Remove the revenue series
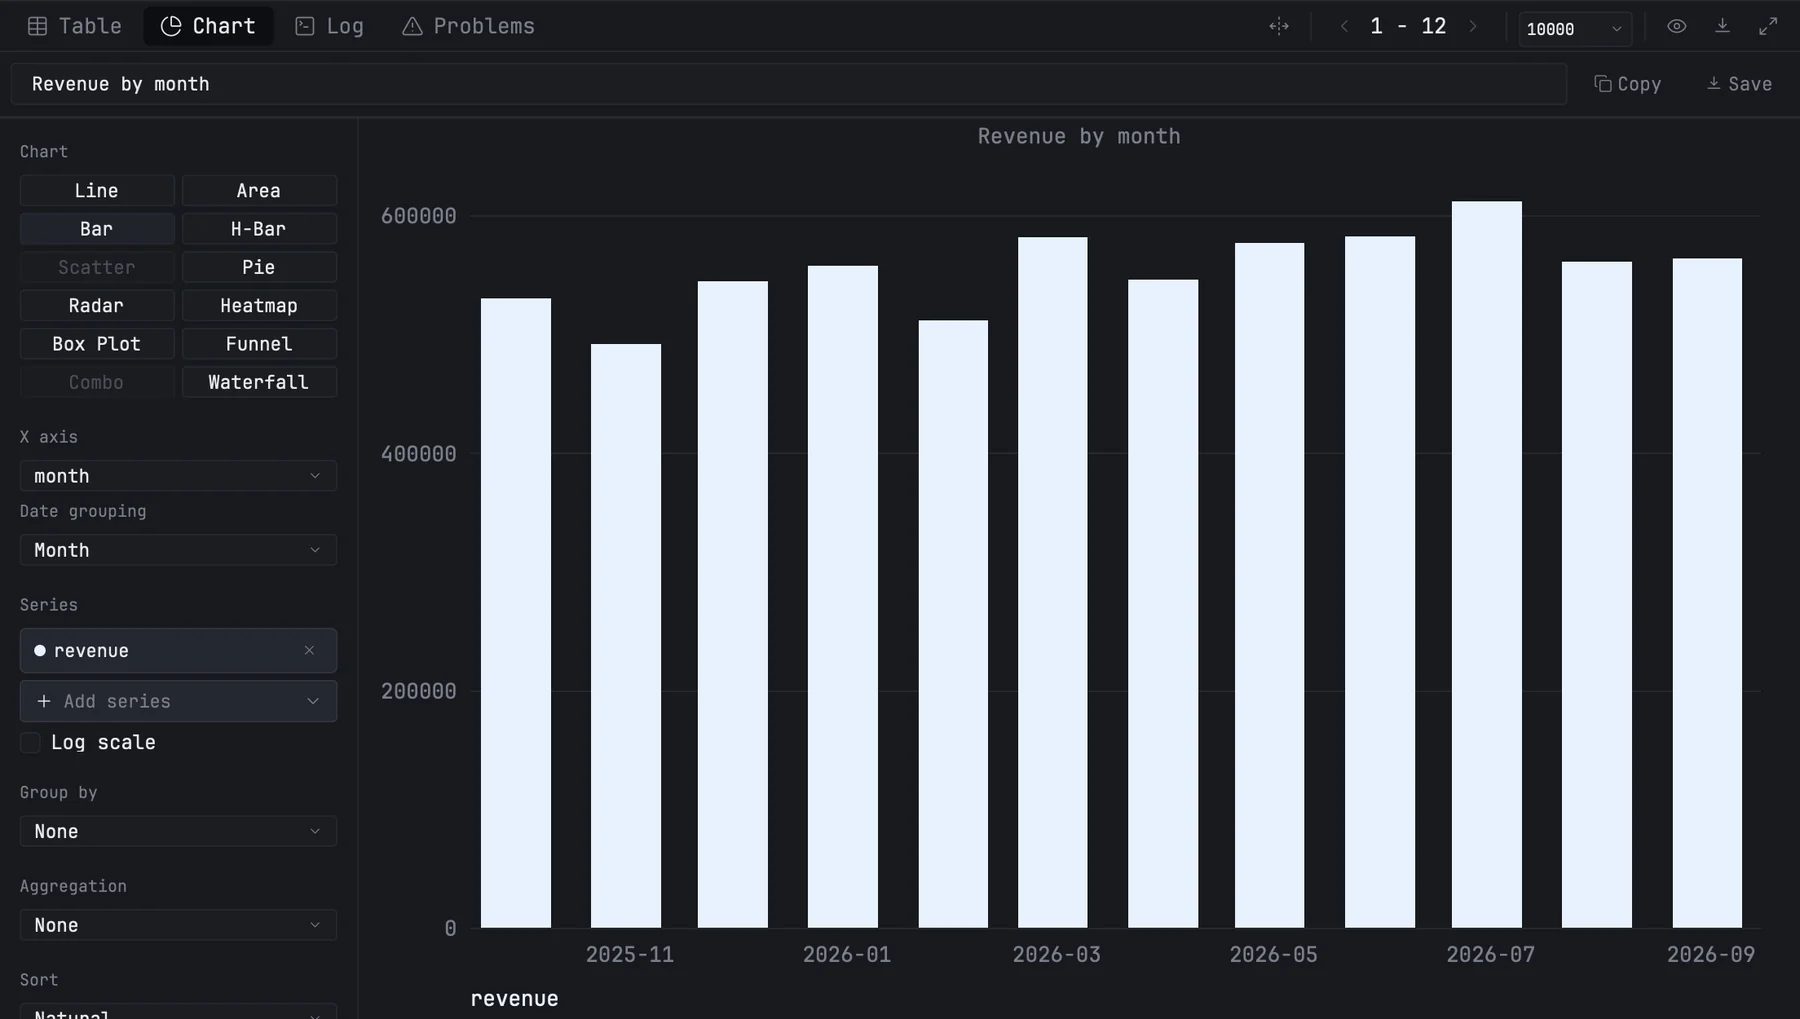Viewport: 1800px width, 1019px height. click(309, 651)
